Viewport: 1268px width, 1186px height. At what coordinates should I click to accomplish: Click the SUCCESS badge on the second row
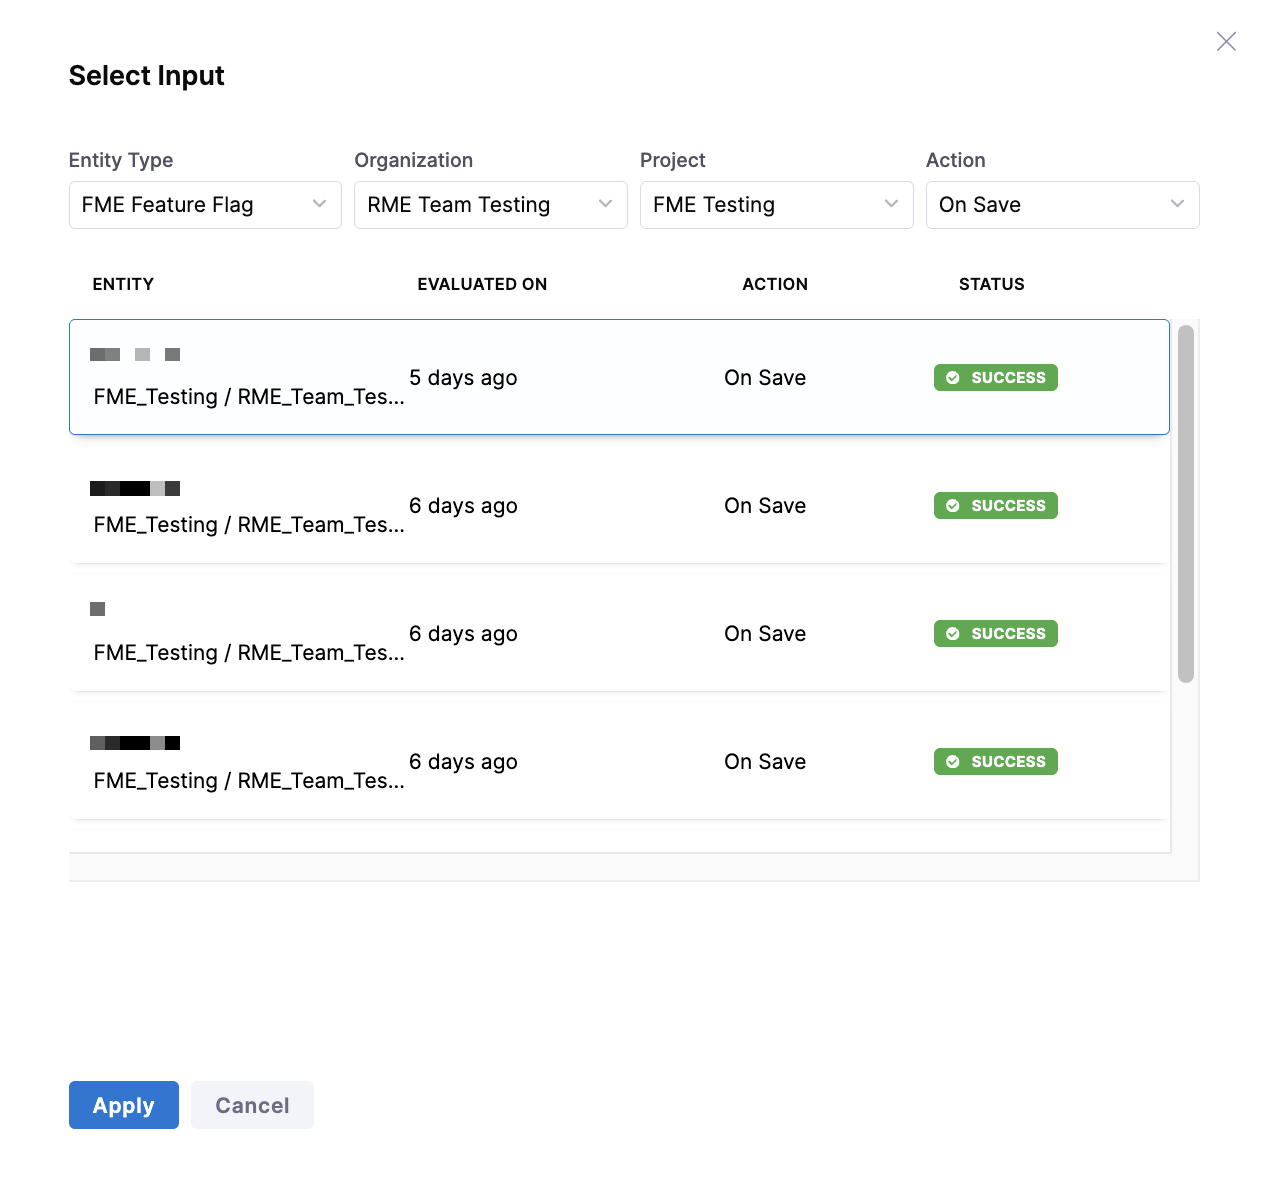pos(995,505)
